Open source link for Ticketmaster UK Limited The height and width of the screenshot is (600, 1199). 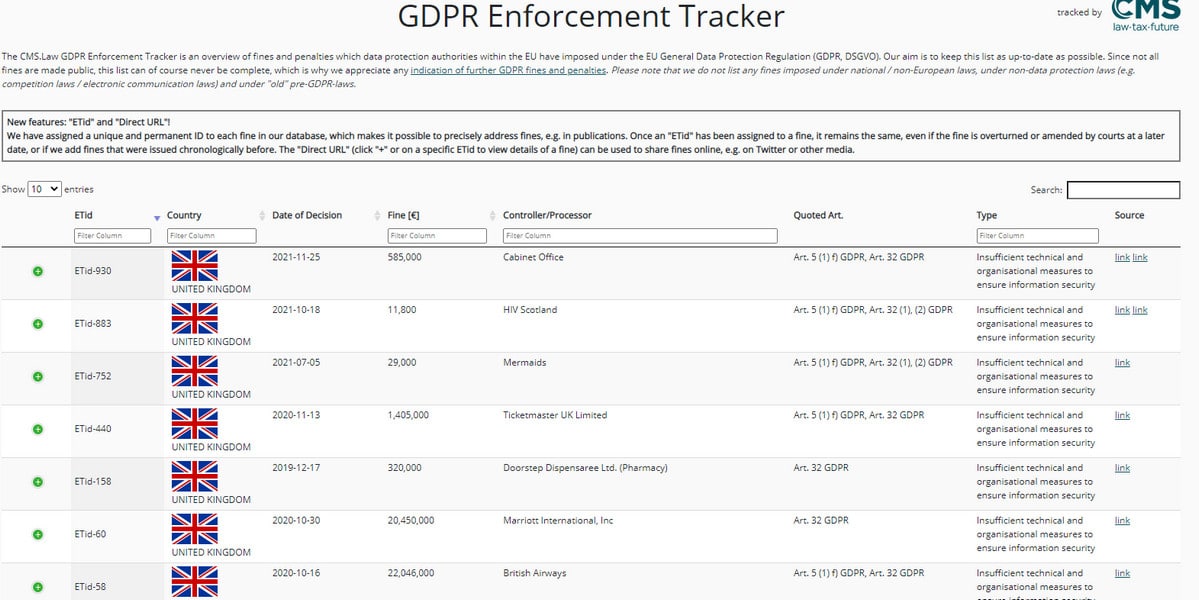click(x=1122, y=416)
